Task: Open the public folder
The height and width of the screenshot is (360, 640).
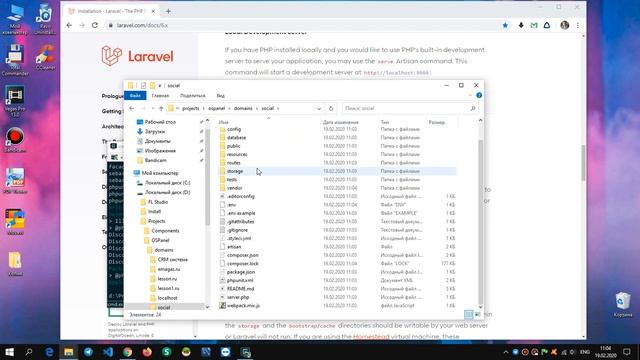Action: pyautogui.click(x=233, y=146)
